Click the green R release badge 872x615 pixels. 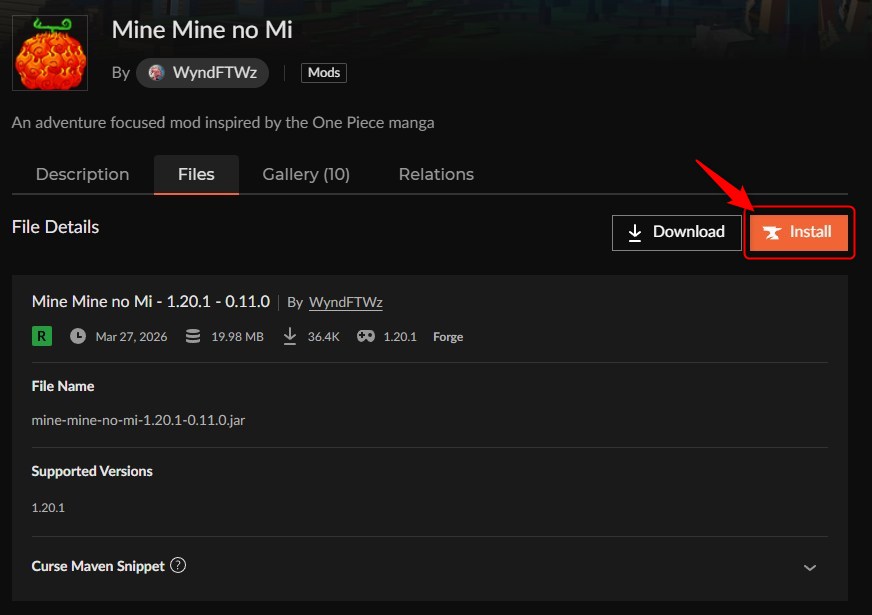(x=42, y=336)
